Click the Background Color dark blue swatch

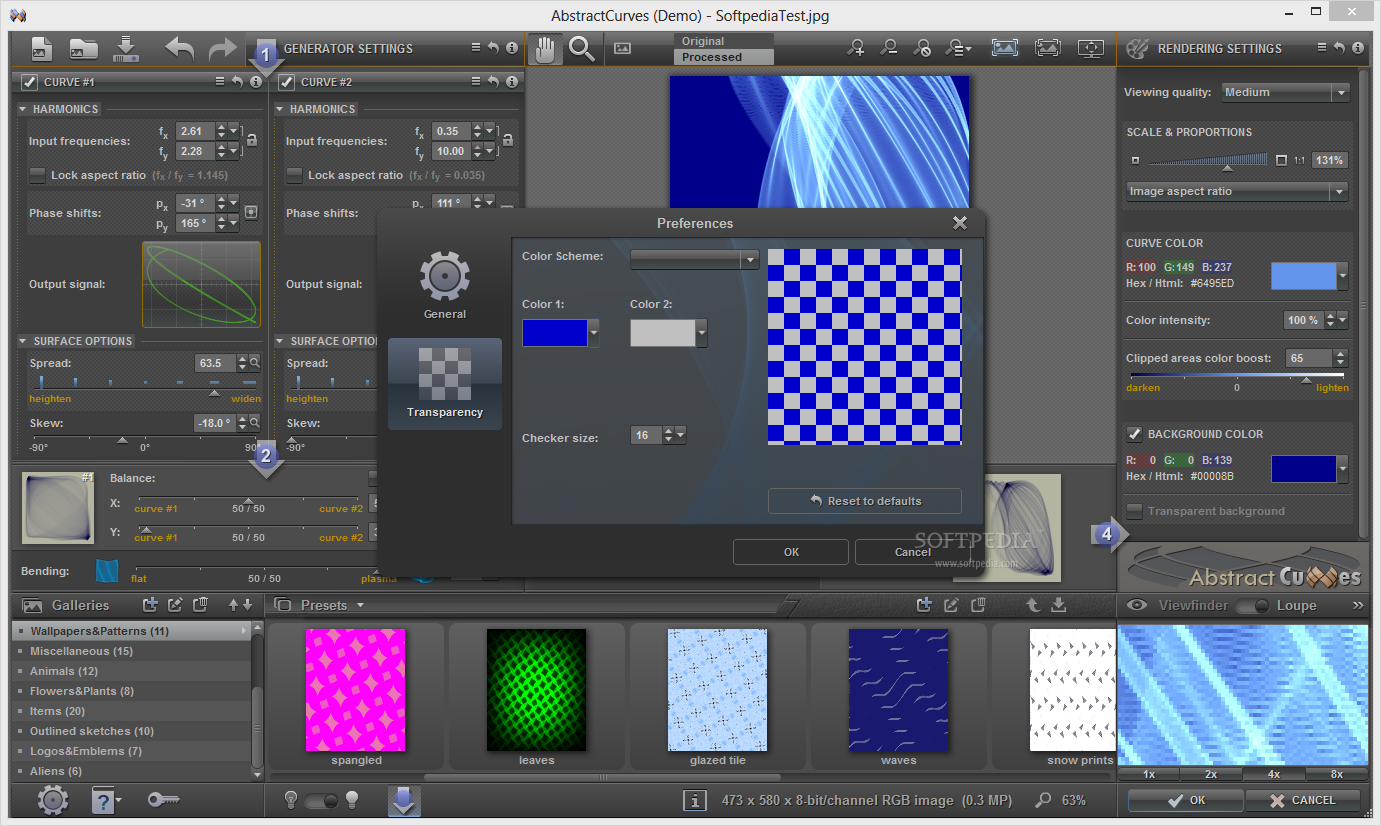[x=1304, y=469]
